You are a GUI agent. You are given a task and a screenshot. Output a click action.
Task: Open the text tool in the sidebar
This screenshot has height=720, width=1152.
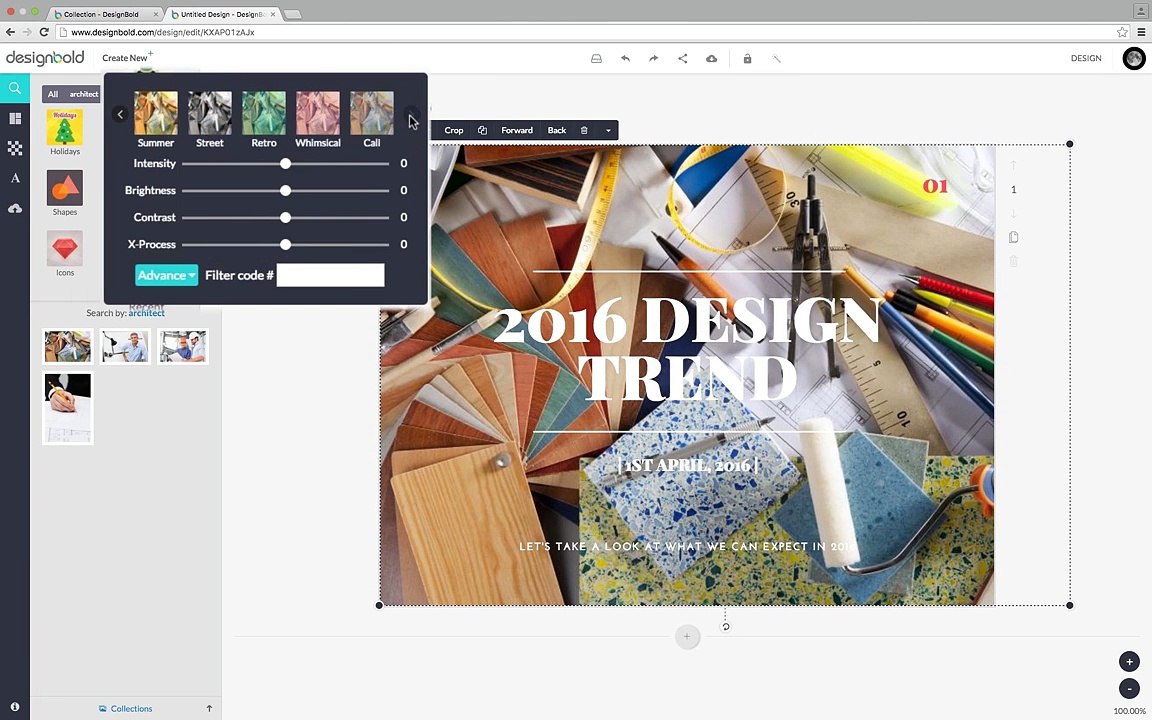[15, 179]
